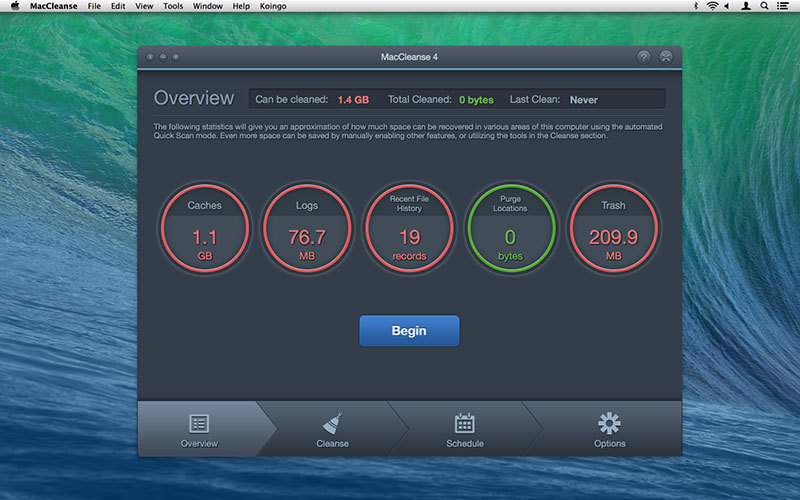
Task: Open the View menu
Action: coord(144,6)
